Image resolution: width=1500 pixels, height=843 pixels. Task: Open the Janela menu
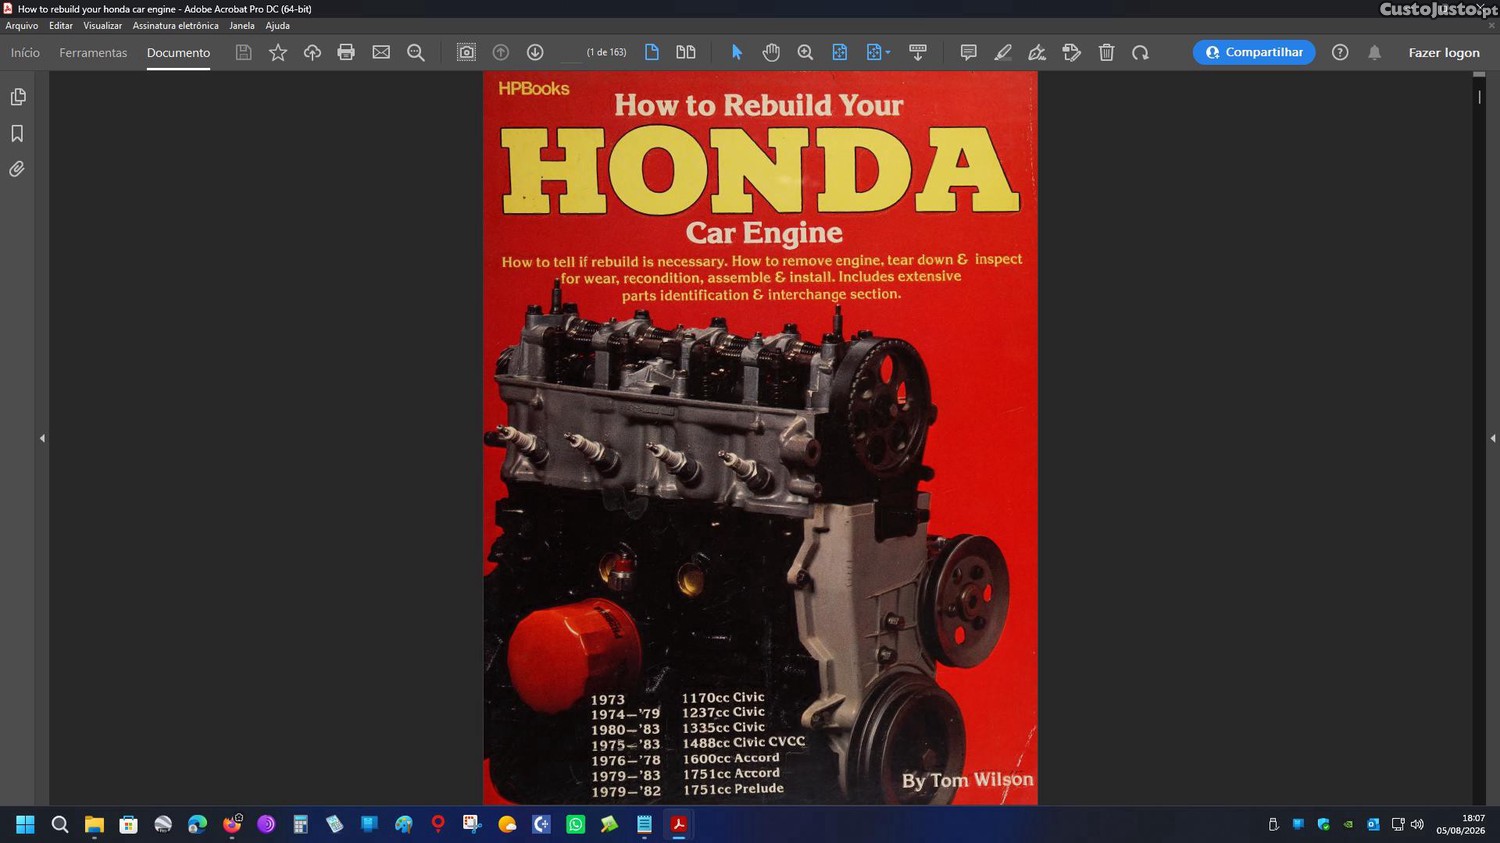pos(242,26)
